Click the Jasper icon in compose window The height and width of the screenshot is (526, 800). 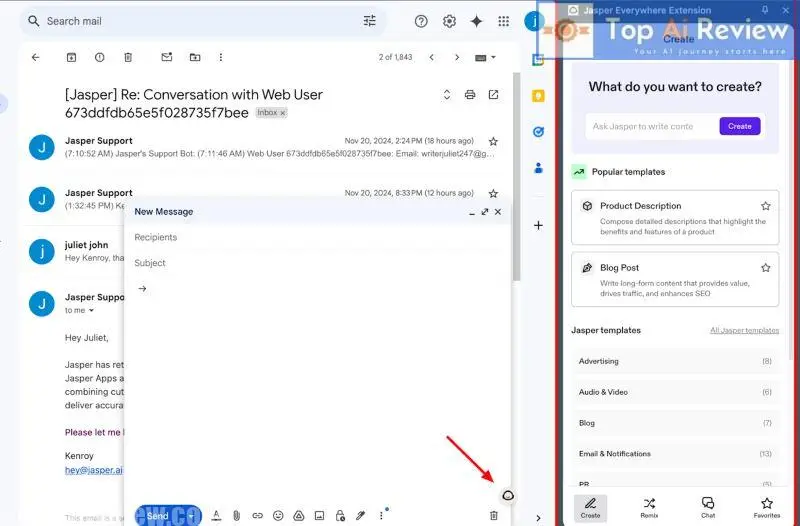[508, 495]
